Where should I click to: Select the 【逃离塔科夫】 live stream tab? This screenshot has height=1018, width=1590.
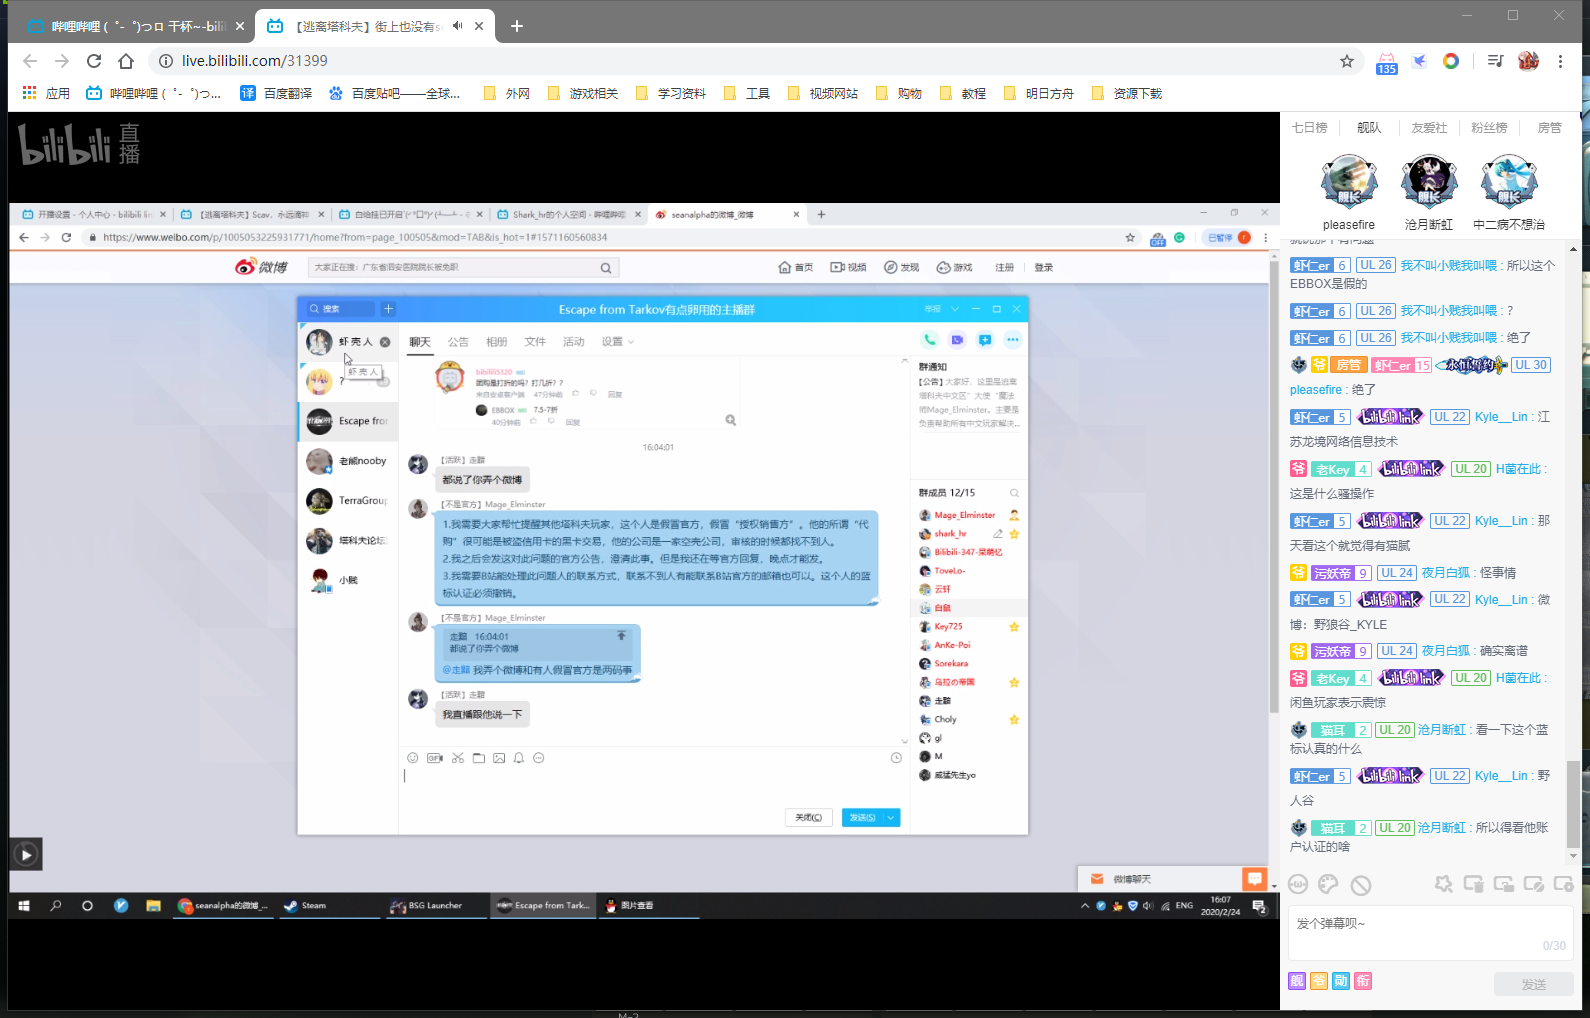click(x=375, y=26)
